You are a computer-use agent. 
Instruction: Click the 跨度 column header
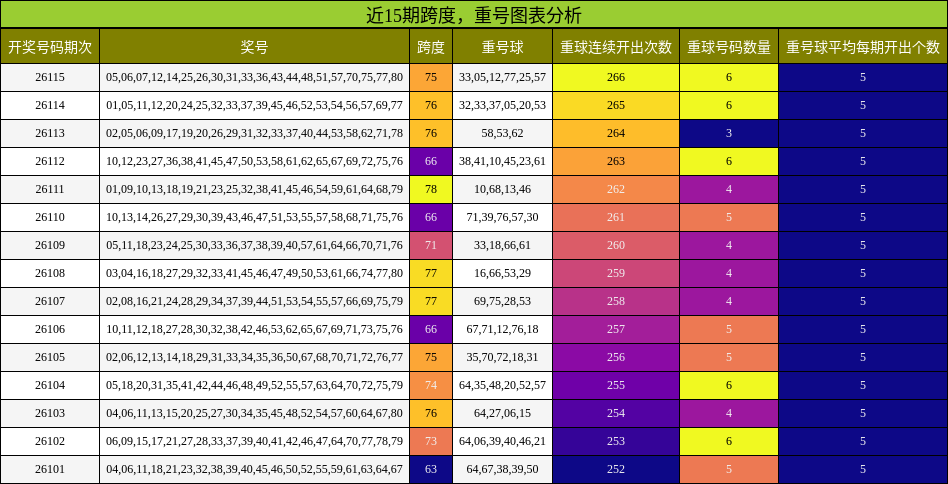(x=431, y=47)
